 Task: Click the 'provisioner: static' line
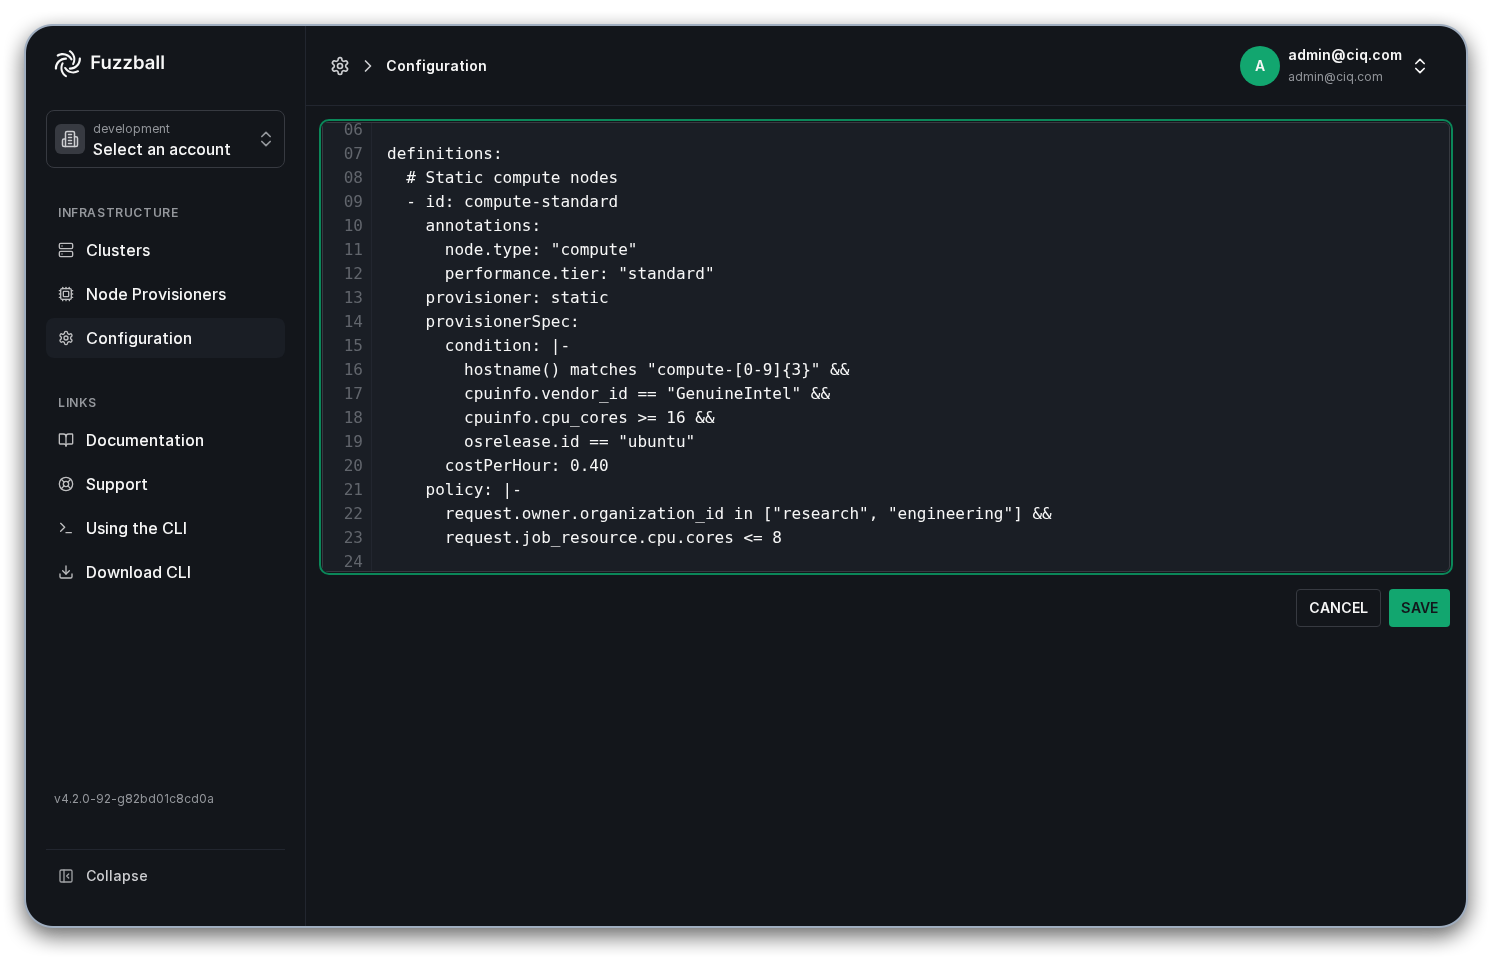pyautogui.click(x=517, y=297)
